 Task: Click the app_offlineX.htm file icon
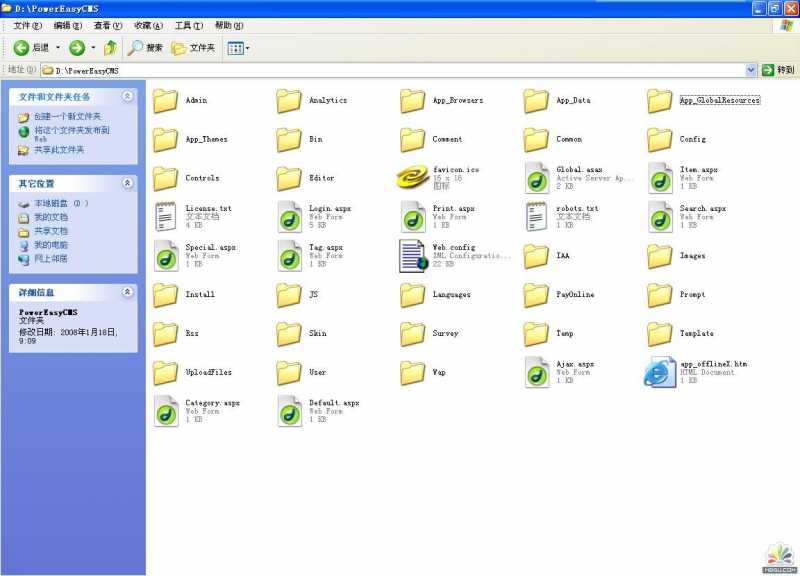point(660,372)
